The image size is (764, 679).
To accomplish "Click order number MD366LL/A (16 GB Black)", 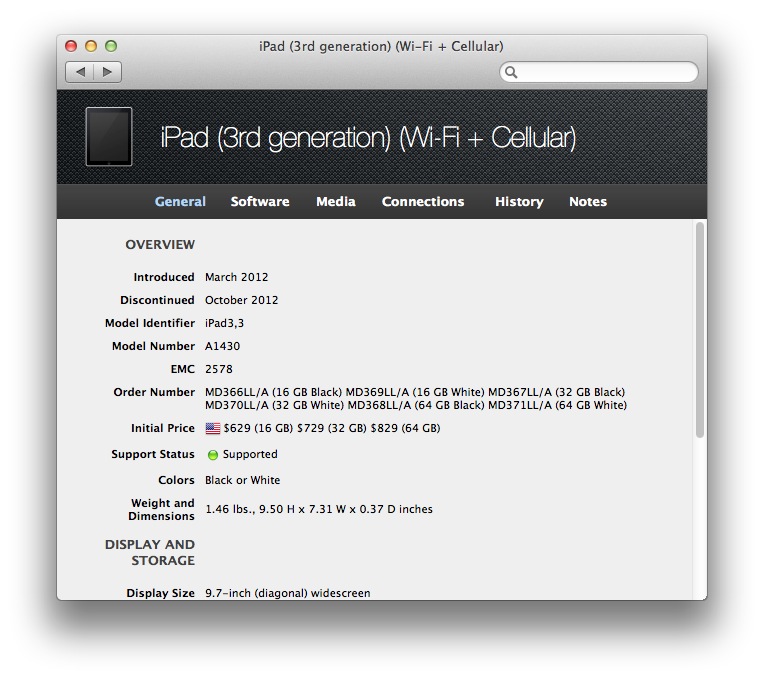I will pos(273,392).
